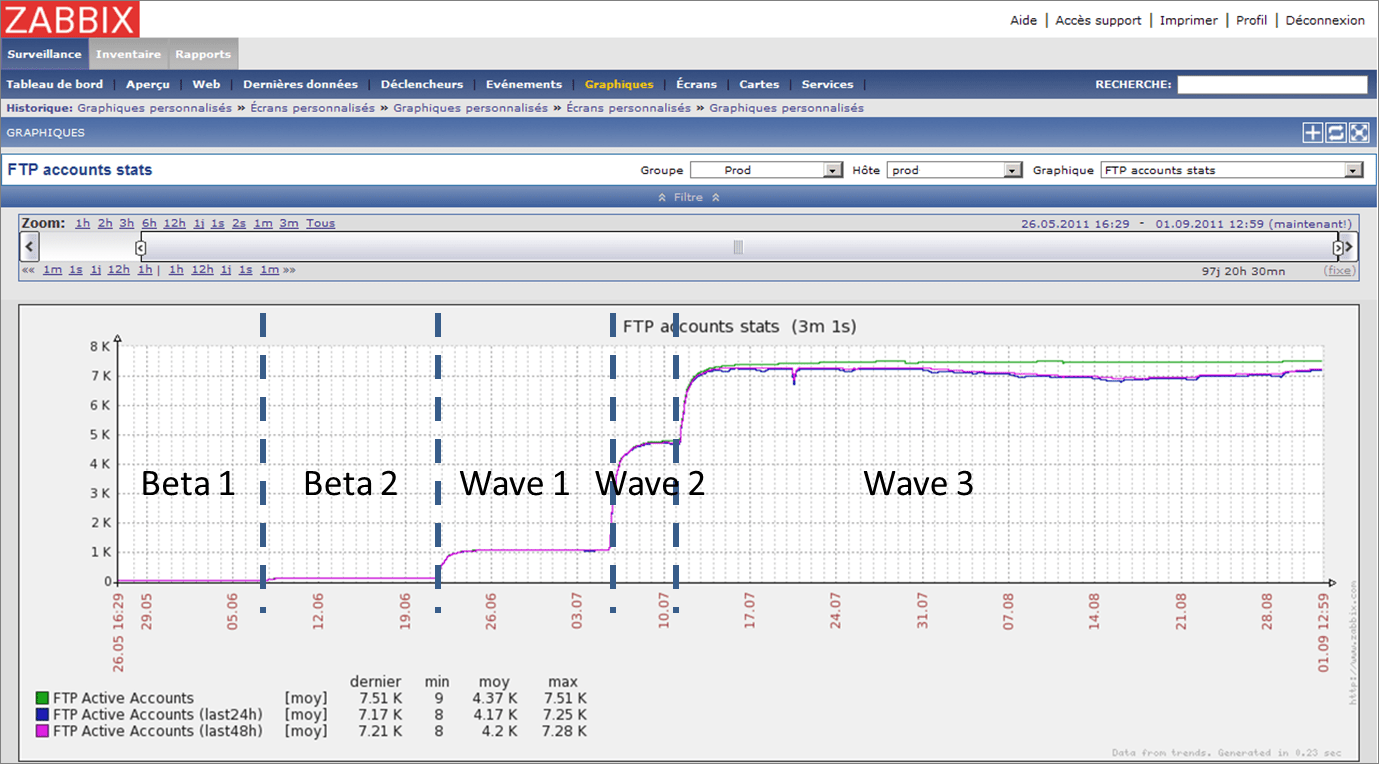Switch to the Inventaire tab
This screenshot has width=1379, height=764.
pyautogui.click(x=128, y=54)
